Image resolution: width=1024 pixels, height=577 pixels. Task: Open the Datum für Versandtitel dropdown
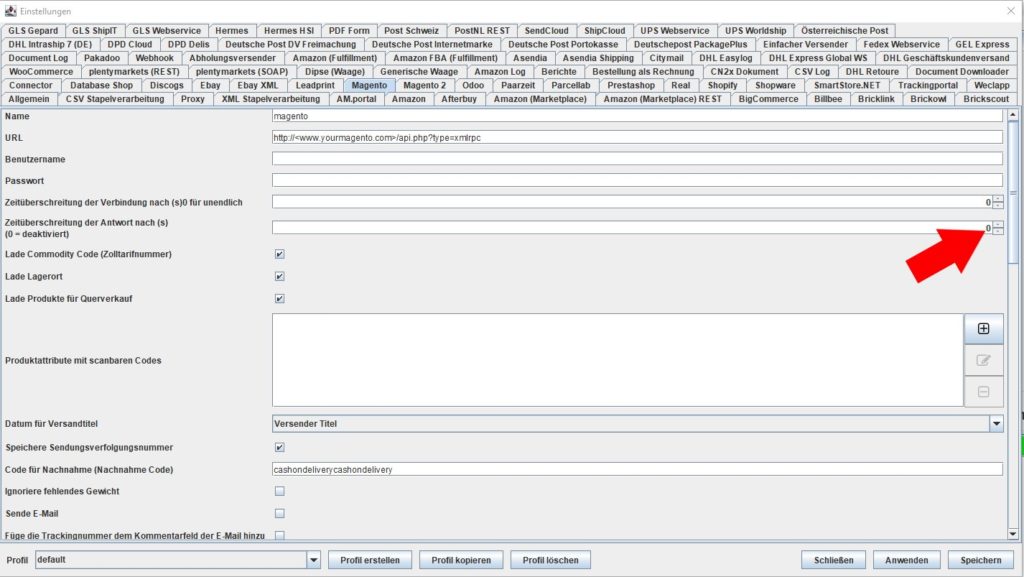997,424
